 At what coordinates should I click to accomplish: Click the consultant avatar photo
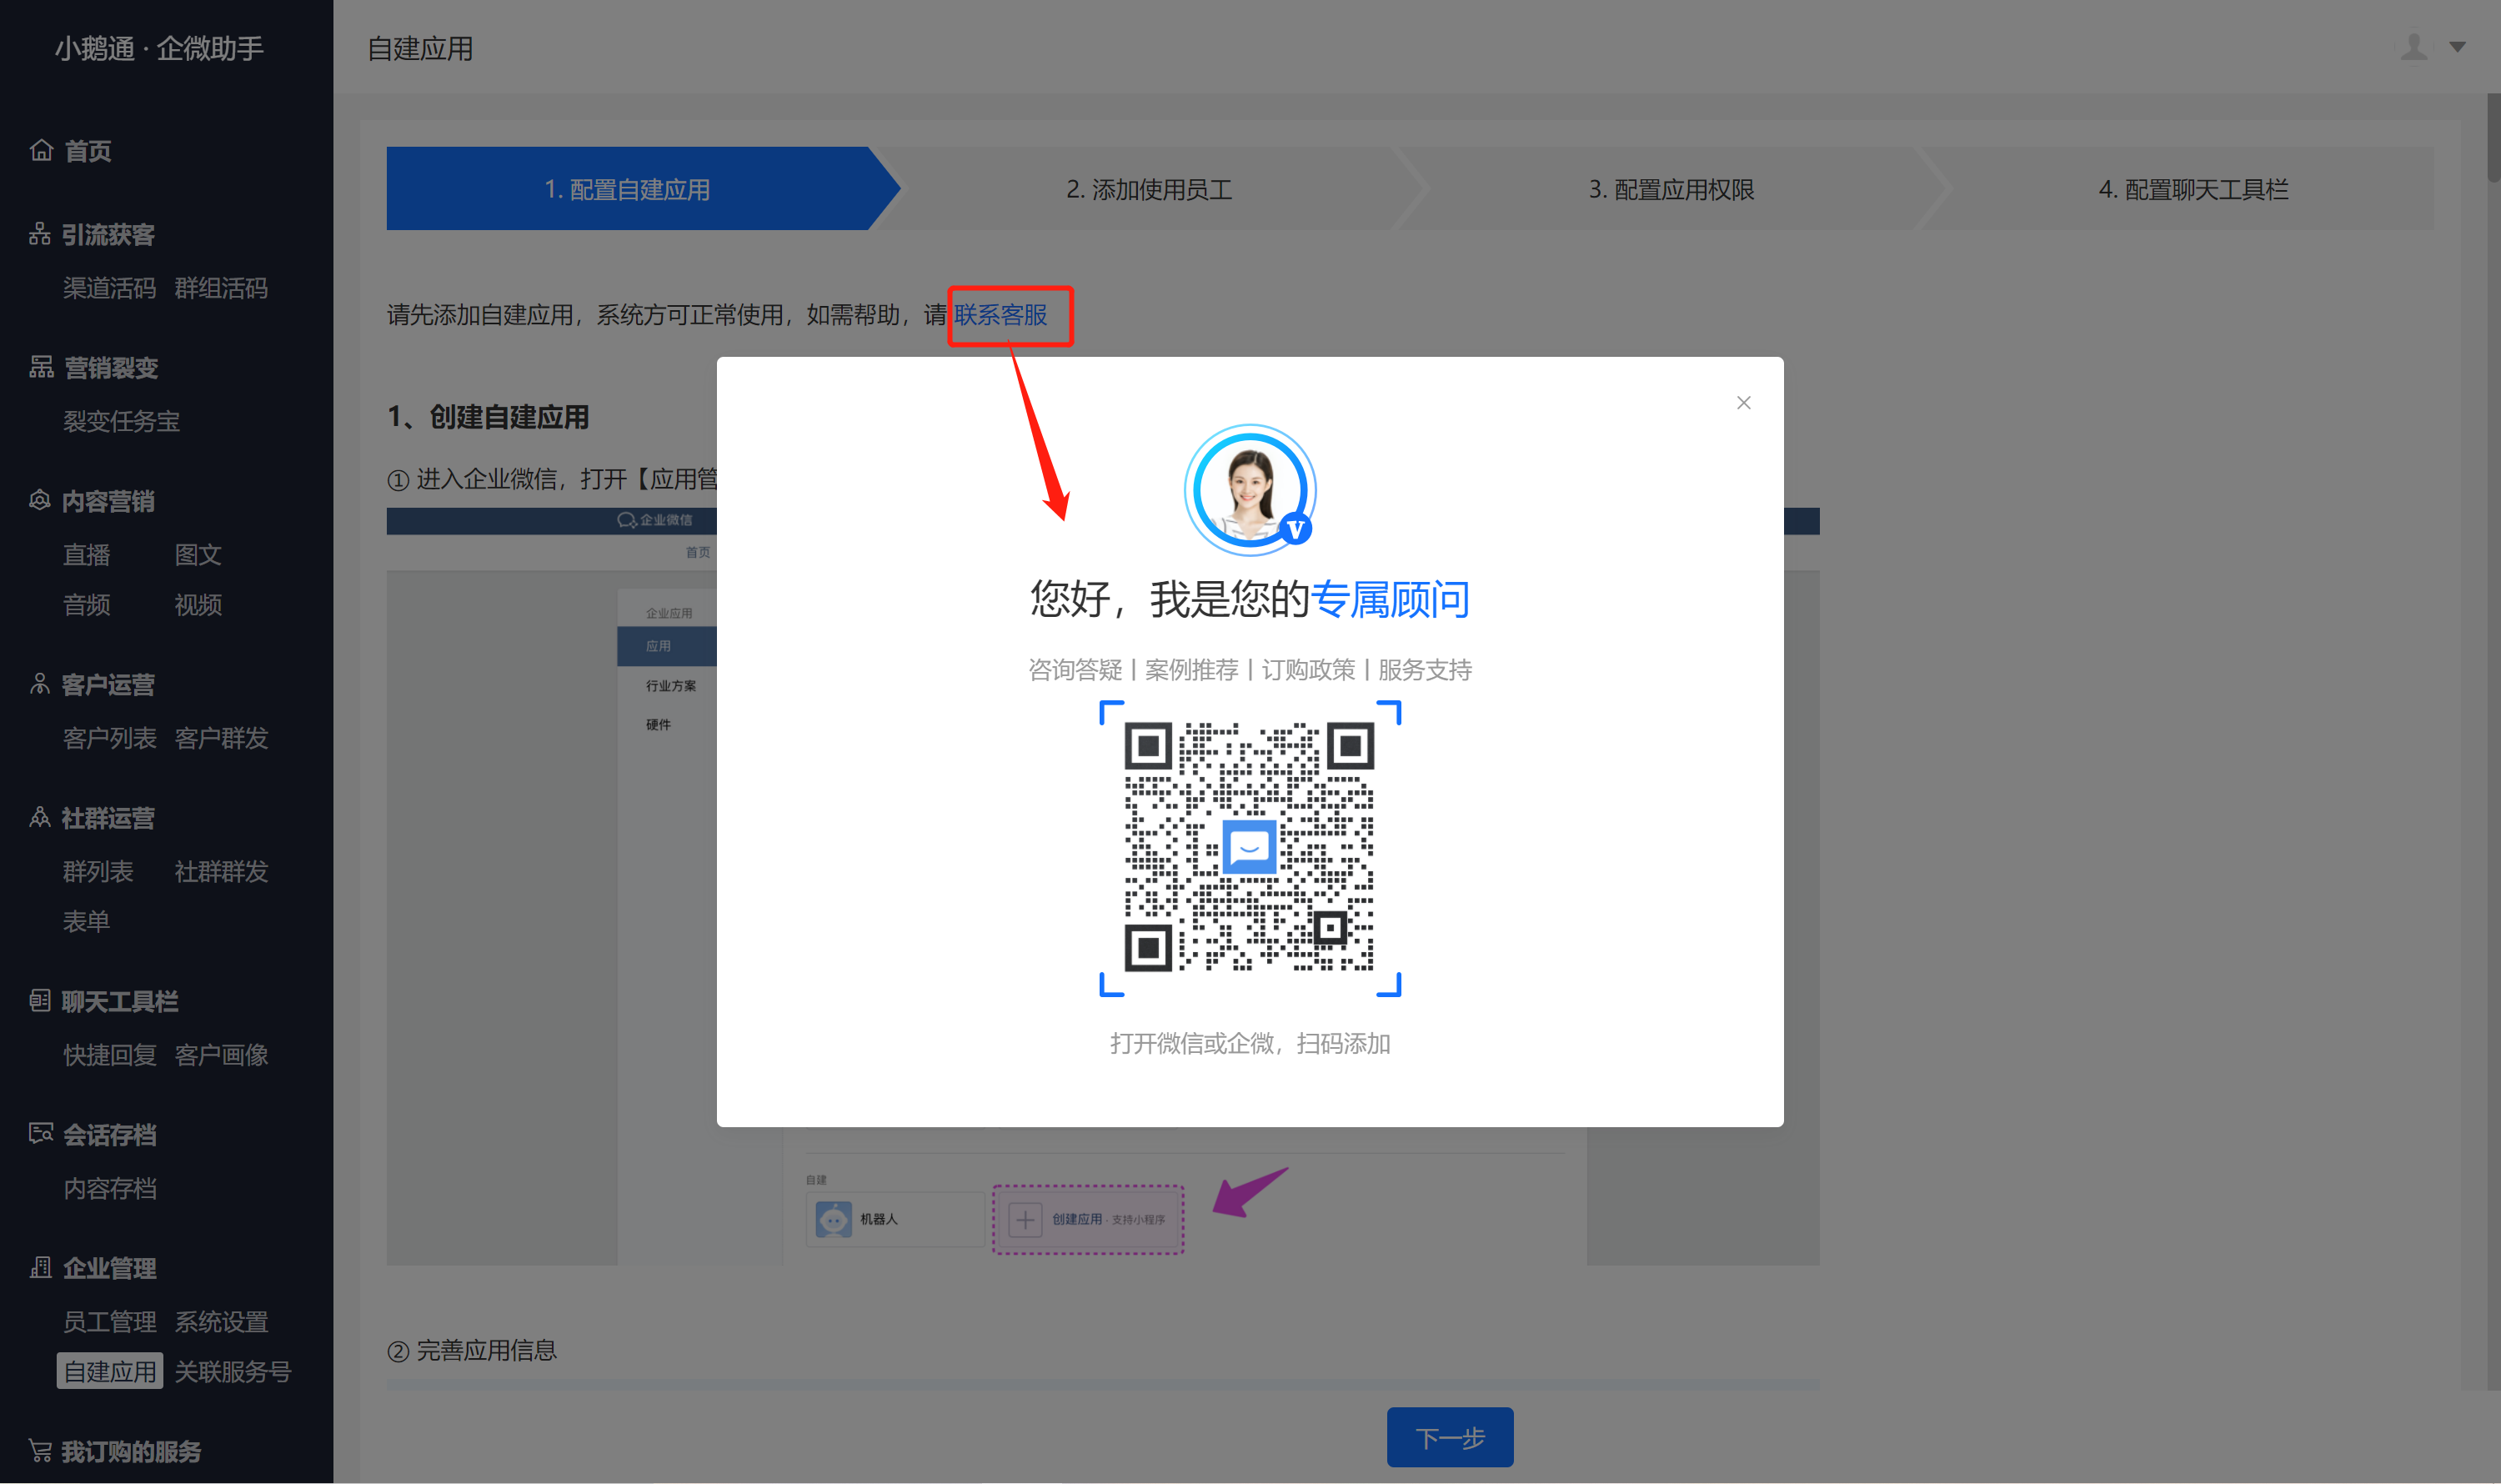1250,489
